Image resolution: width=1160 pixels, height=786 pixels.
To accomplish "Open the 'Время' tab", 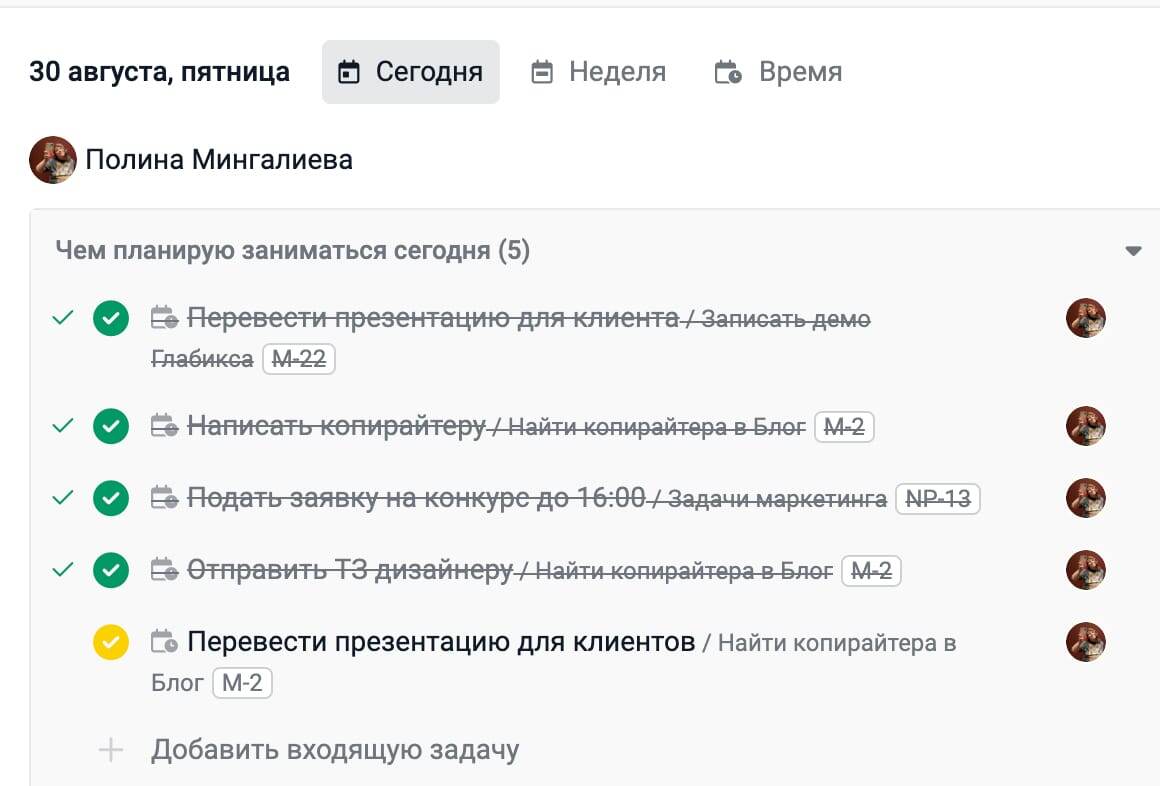I will pyautogui.click(x=778, y=72).
